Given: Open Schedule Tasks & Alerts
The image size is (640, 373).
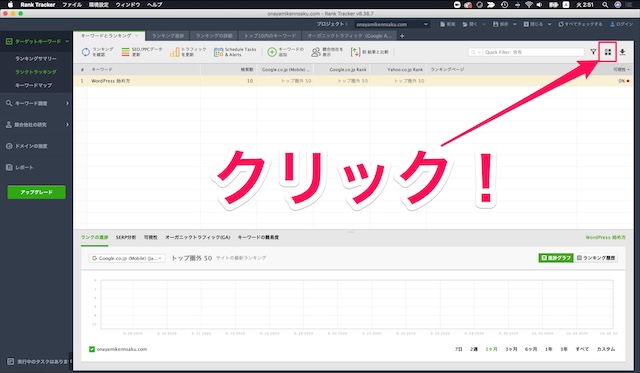Looking at the screenshot, I should pyautogui.click(x=235, y=52).
